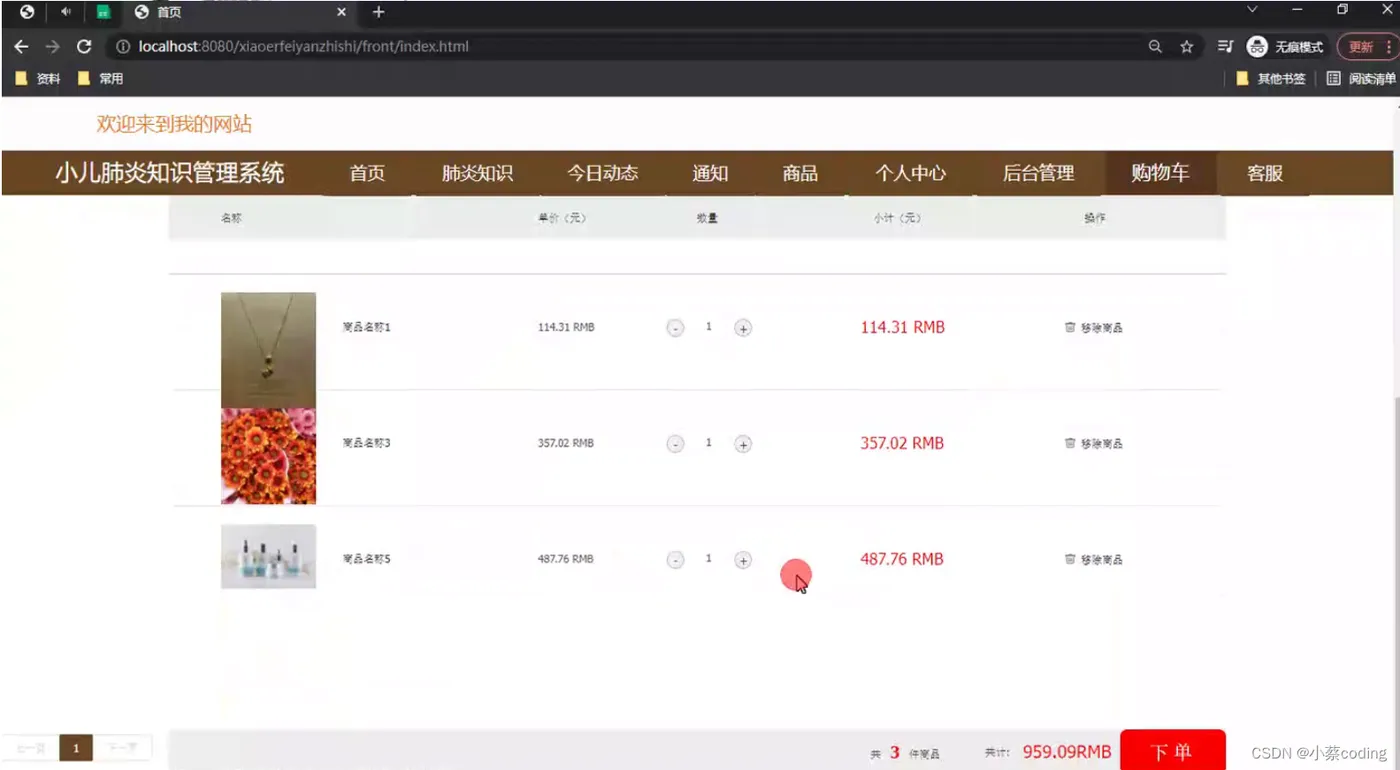Image resolution: width=1400 pixels, height=770 pixels.
Task: Click the red 114.31 RMB subtotal
Action: 902,327
